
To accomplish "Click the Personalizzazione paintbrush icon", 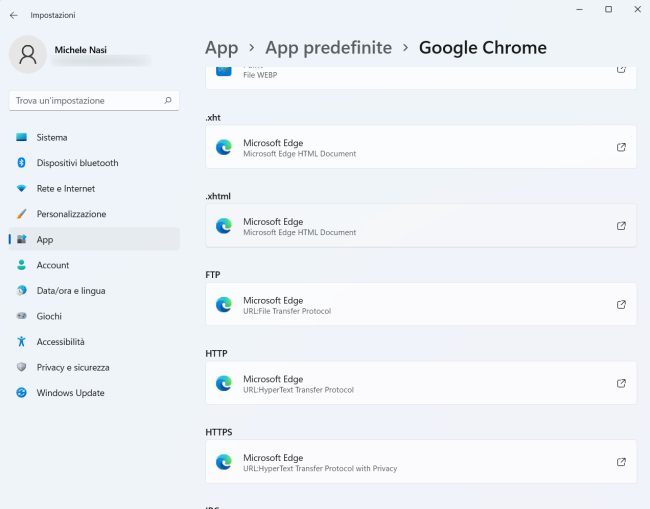I will (22, 214).
